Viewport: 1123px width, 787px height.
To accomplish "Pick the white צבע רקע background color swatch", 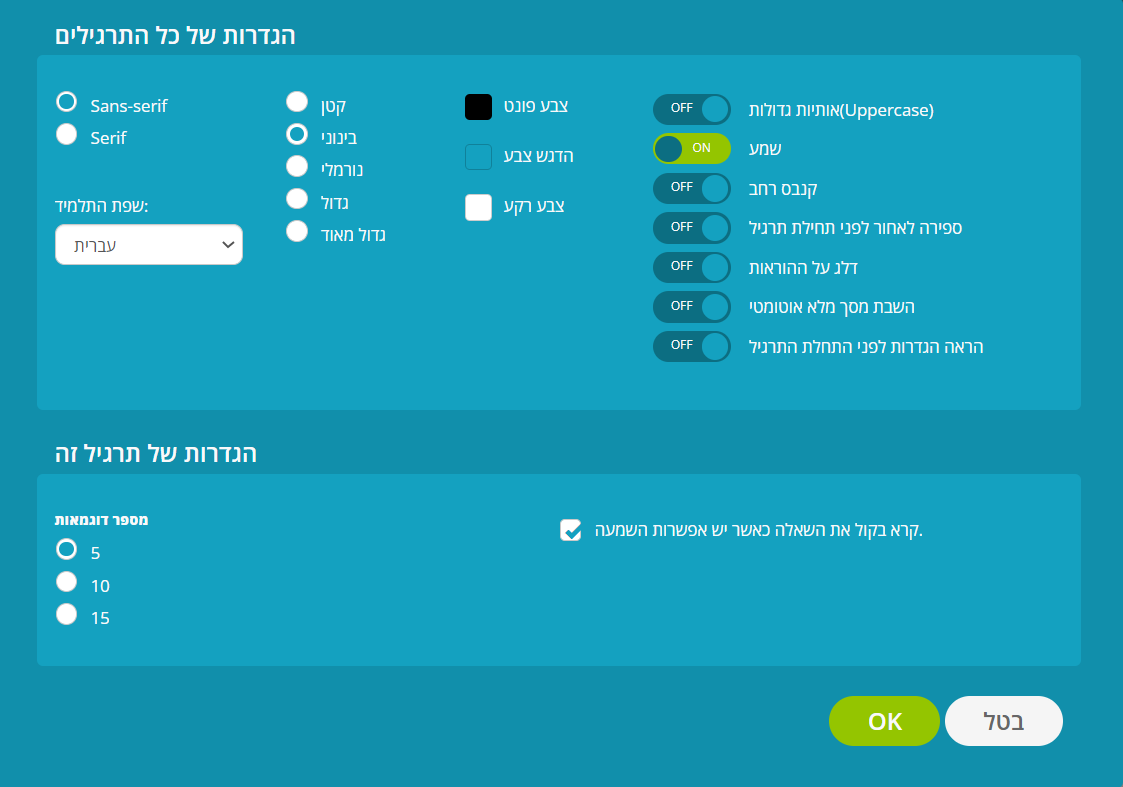I will [x=478, y=207].
